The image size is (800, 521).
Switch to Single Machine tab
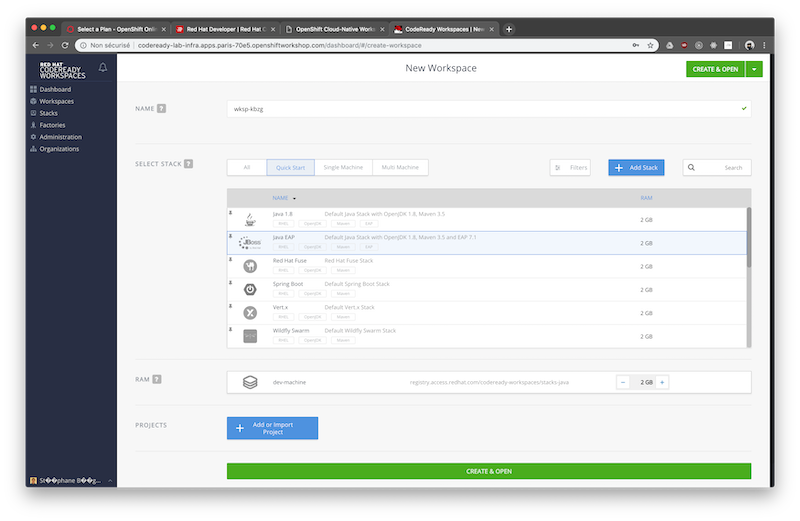(343, 167)
